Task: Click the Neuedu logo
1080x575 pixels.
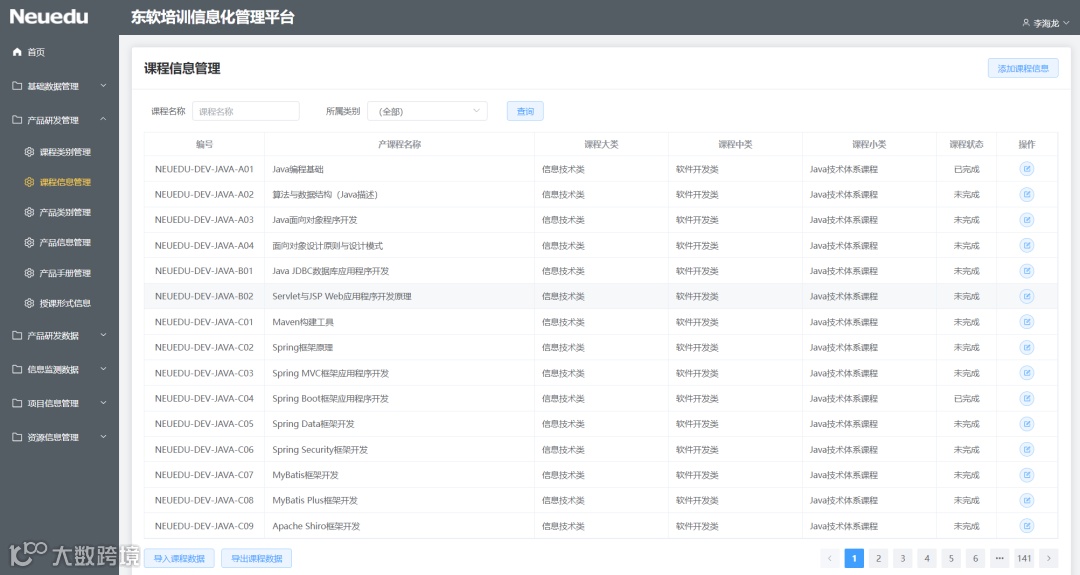Action: pos(49,17)
